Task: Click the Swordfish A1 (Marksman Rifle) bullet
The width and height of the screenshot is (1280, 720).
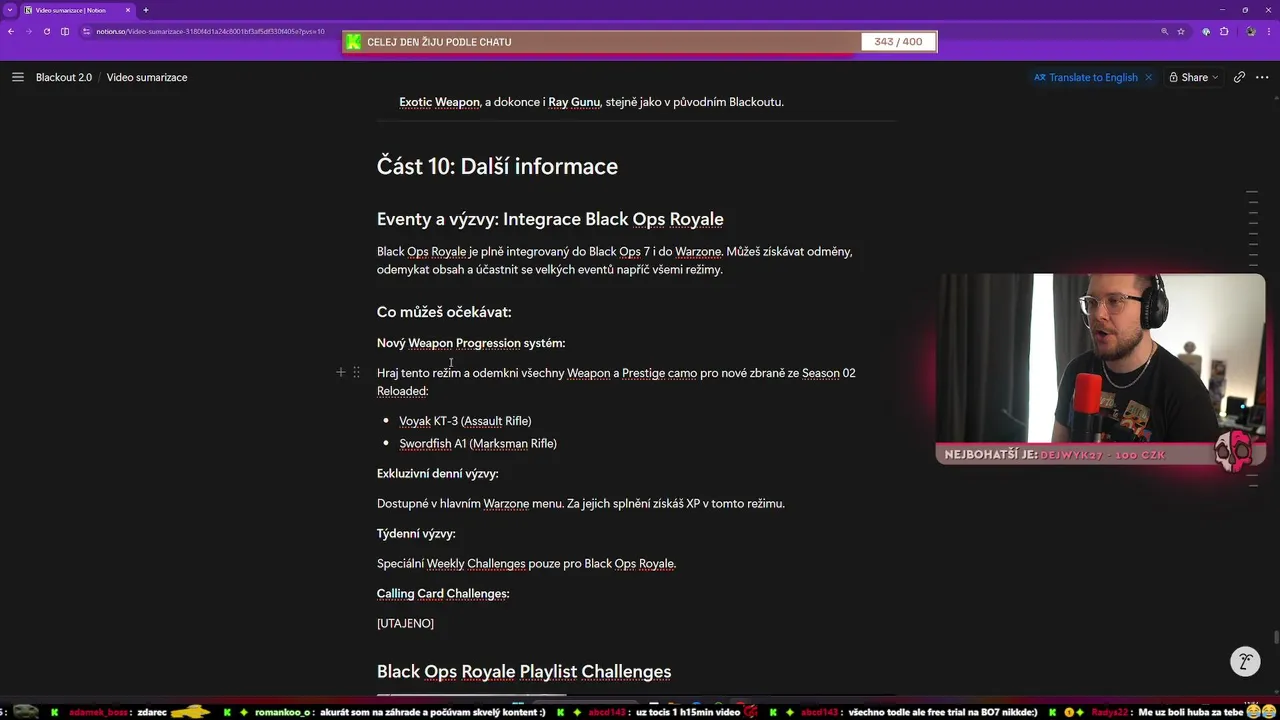Action: pos(478,443)
